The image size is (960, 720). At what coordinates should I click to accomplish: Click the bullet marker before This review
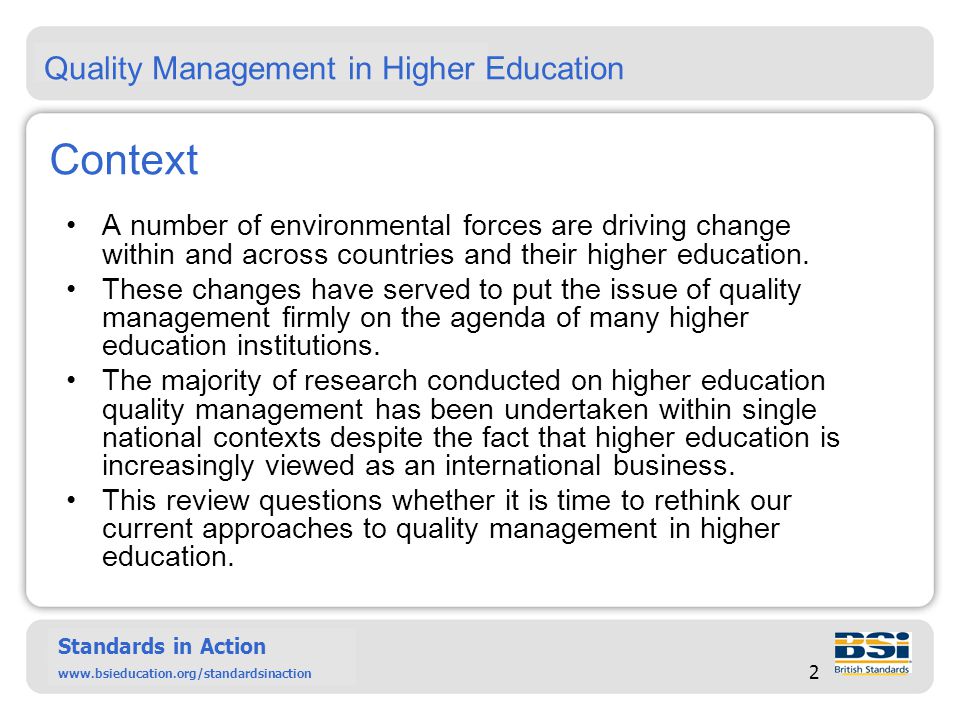click(x=72, y=500)
